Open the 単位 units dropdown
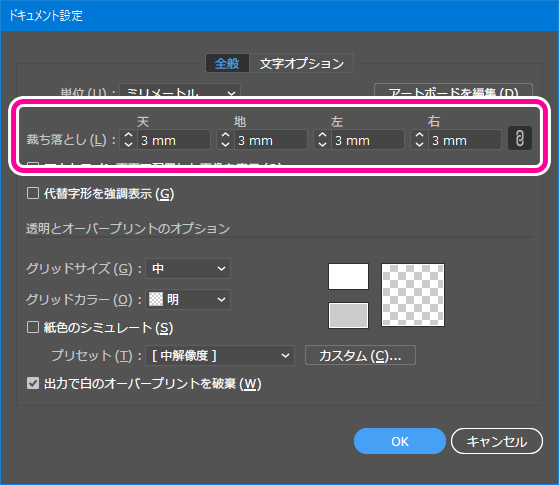The height and width of the screenshot is (485, 559). (180, 91)
